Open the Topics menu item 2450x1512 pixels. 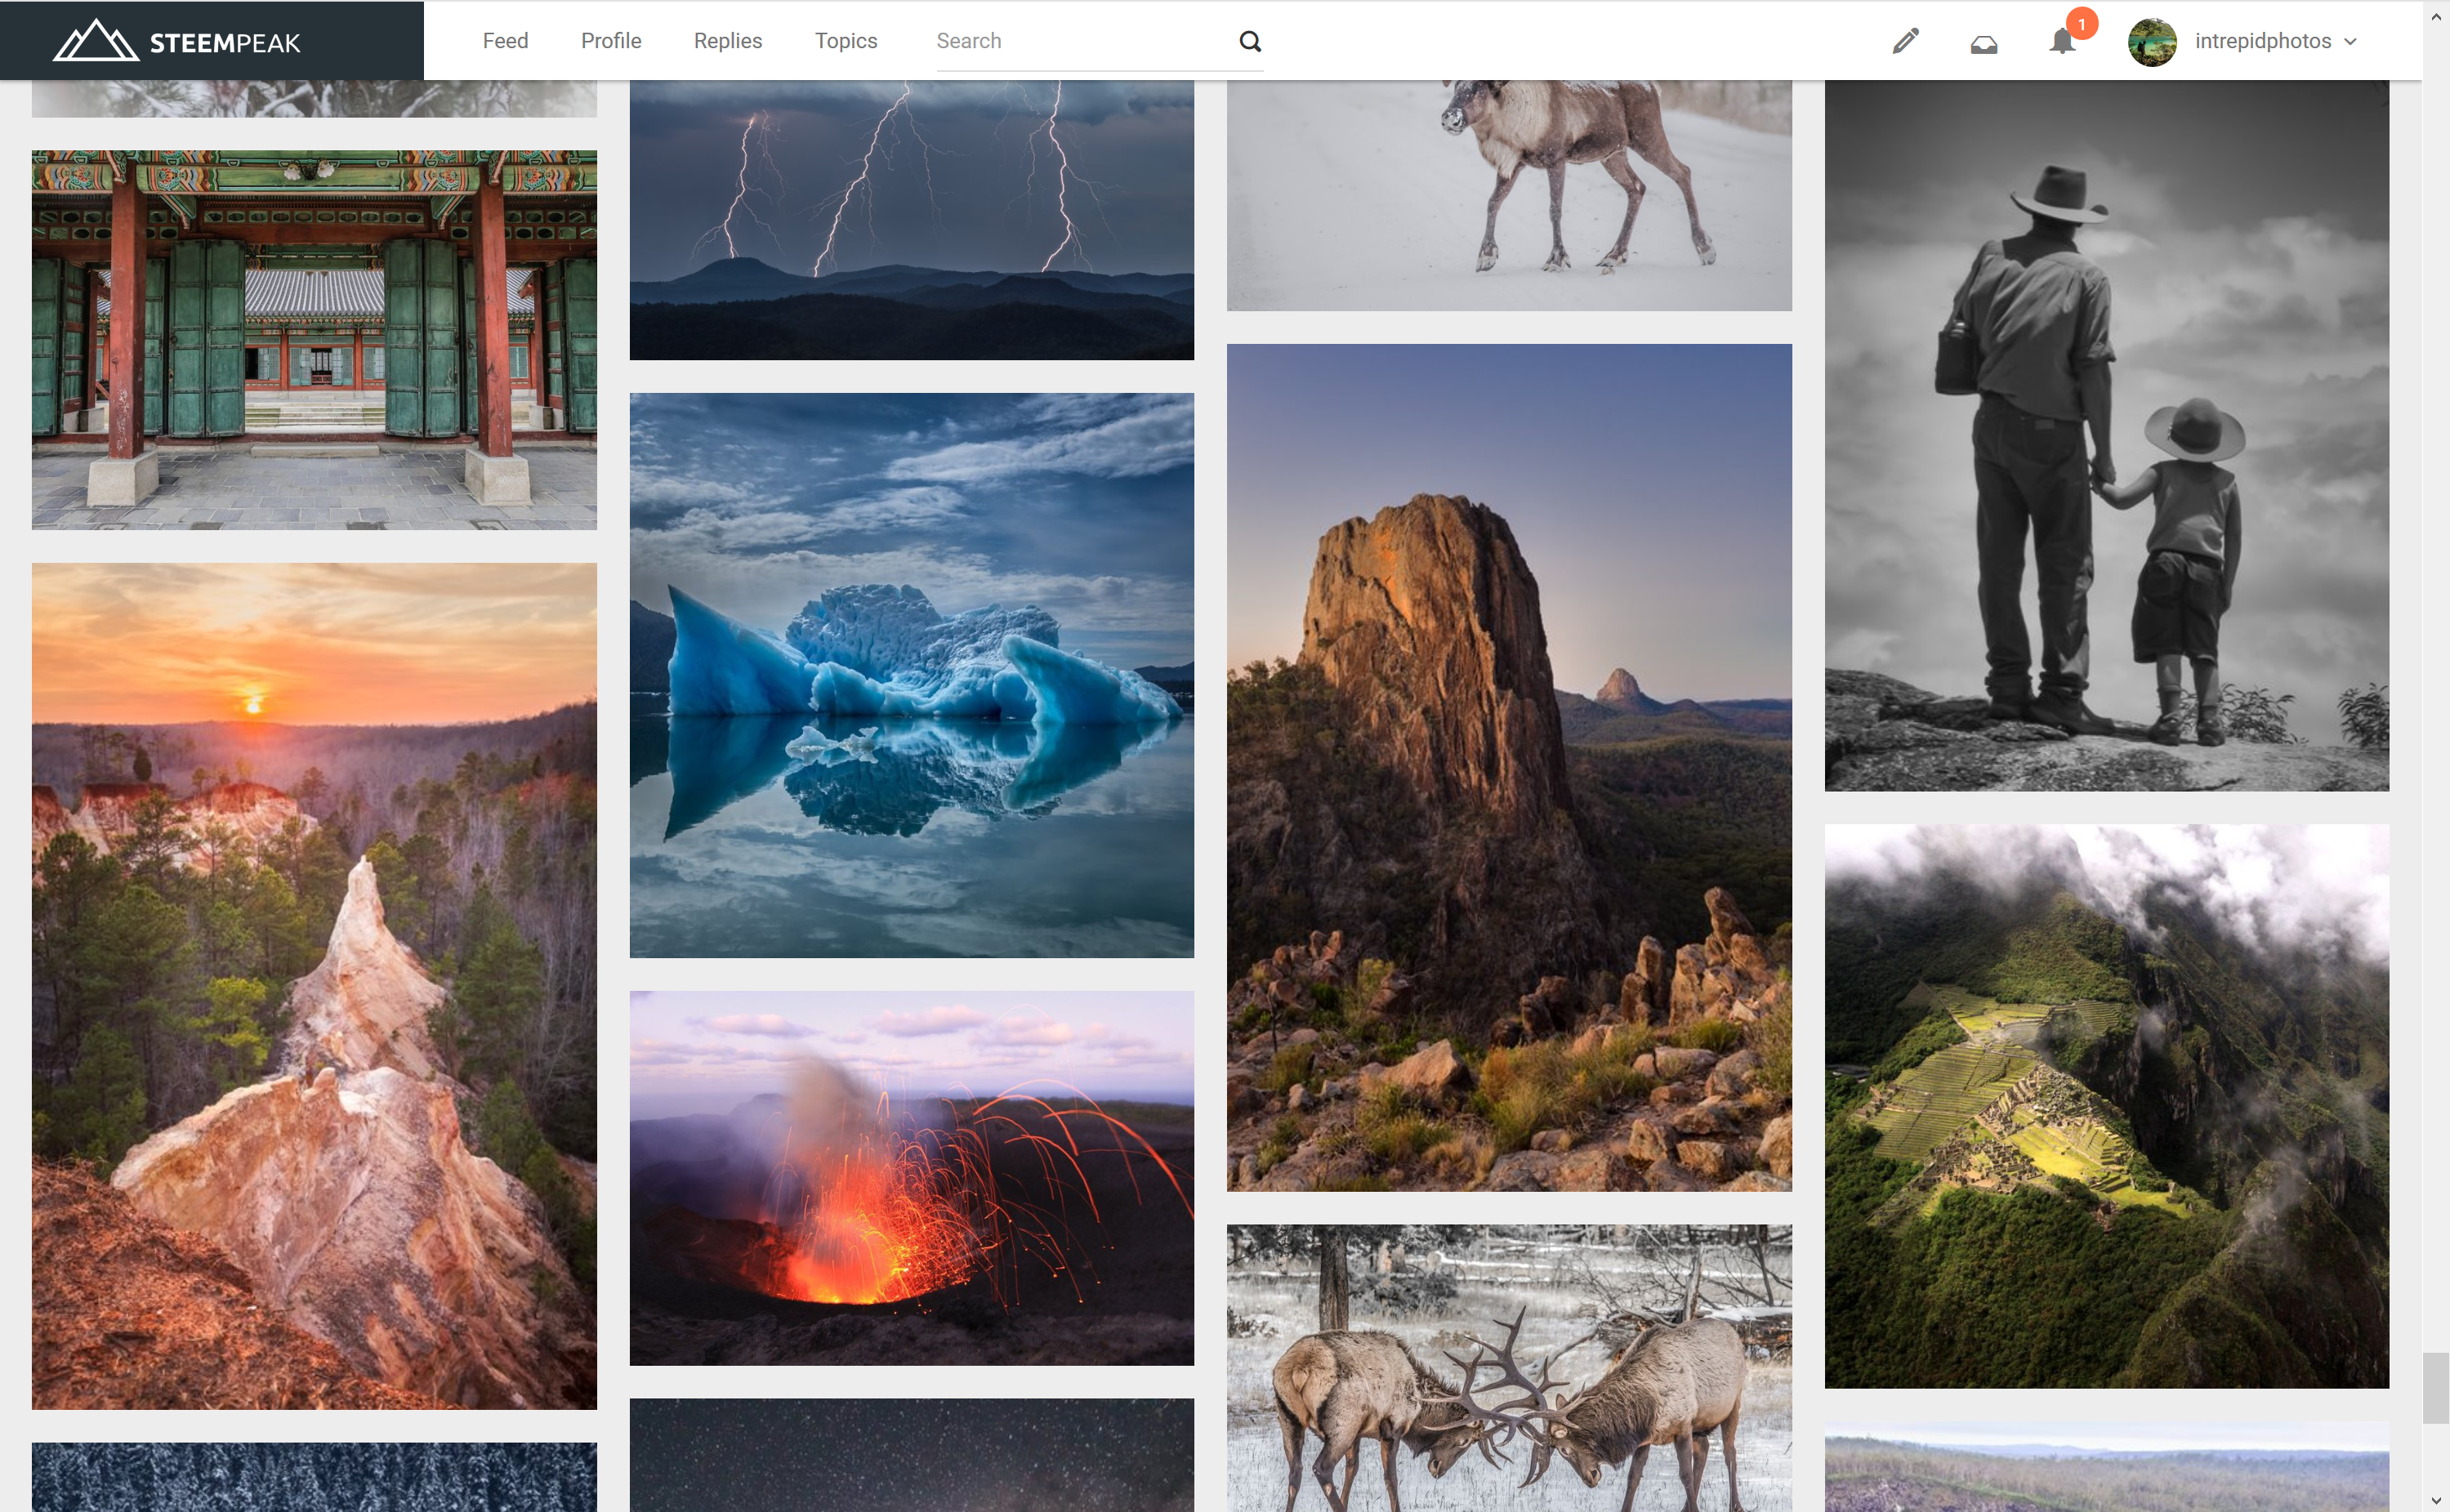click(846, 41)
